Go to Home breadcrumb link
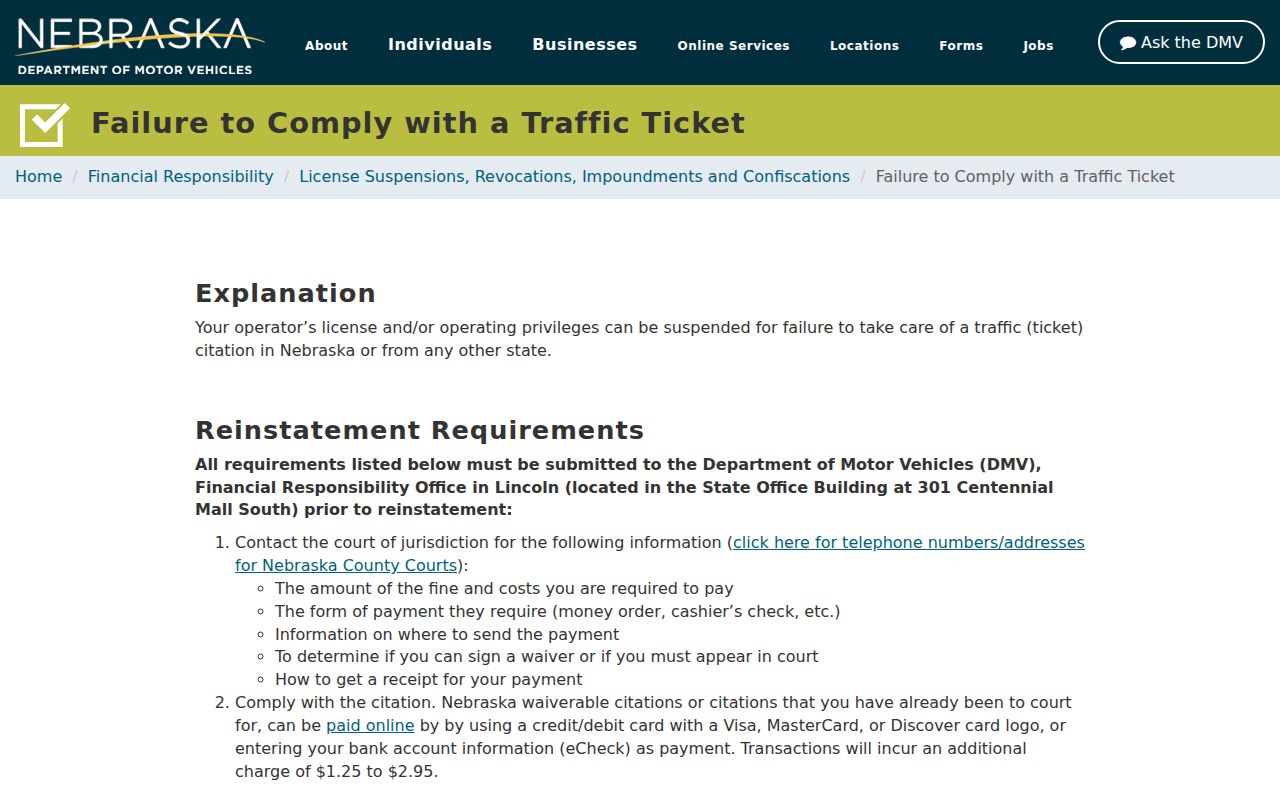 click(x=39, y=176)
